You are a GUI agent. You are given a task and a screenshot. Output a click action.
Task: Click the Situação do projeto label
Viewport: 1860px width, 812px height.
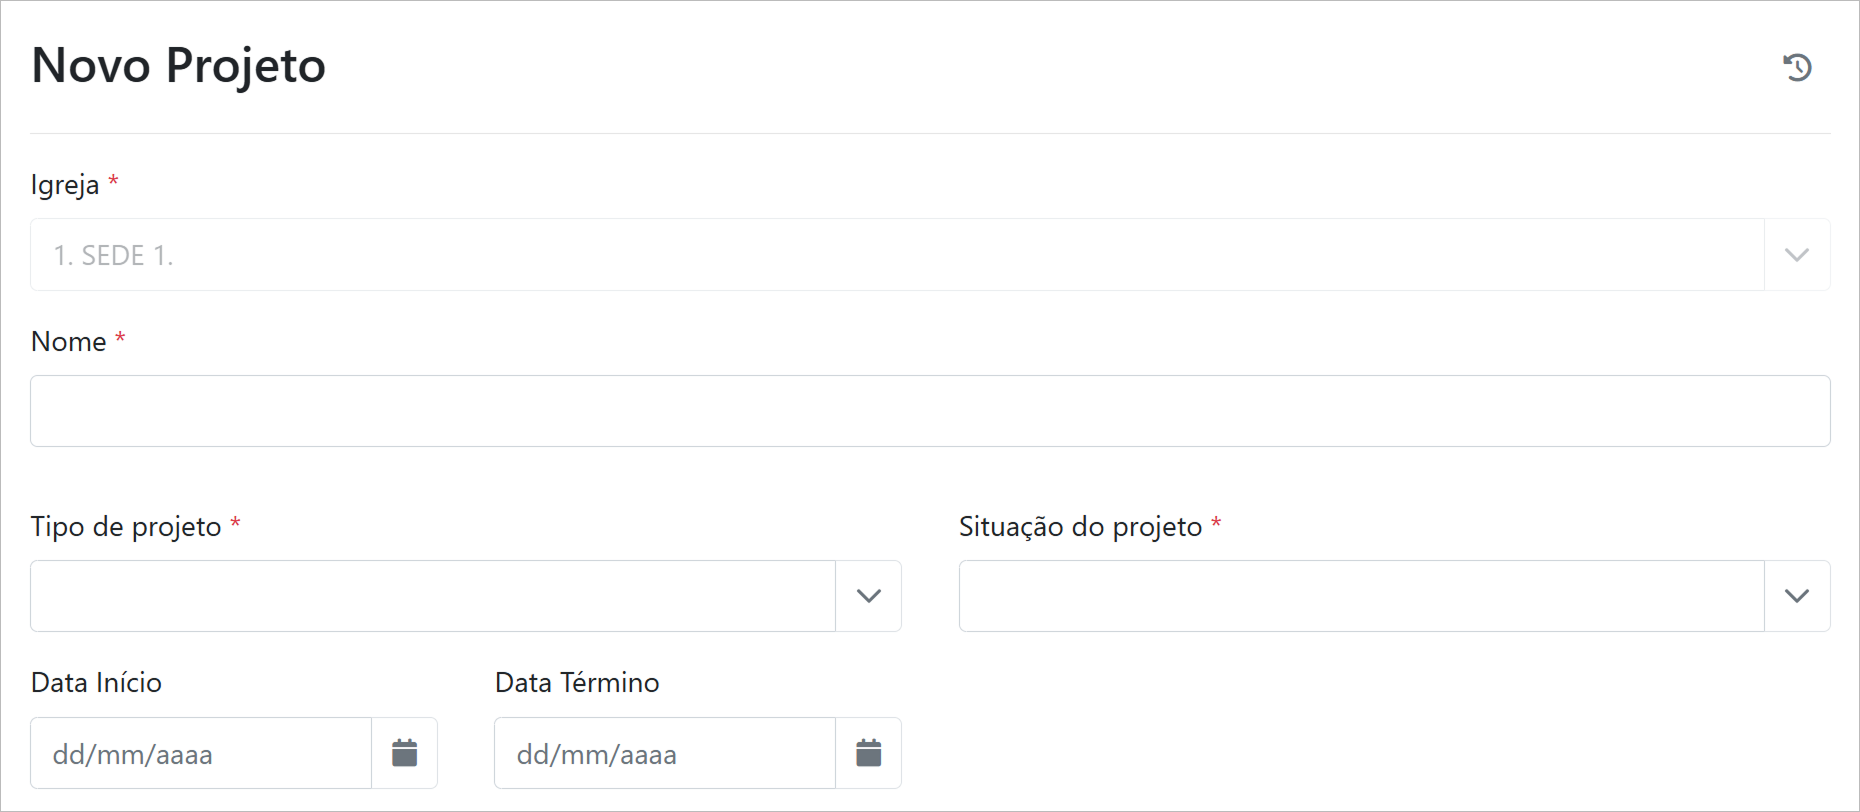pyautogui.click(x=1080, y=527)
